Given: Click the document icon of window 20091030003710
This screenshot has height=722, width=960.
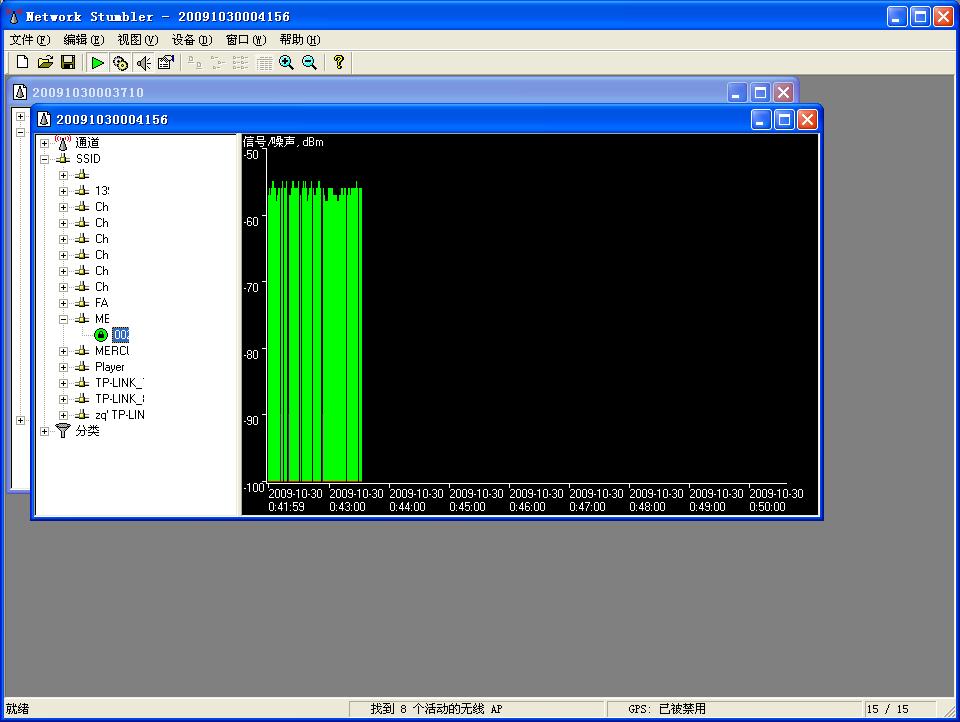Looking at the screenshot, I should pyautogui.click(x=20, y=92).
